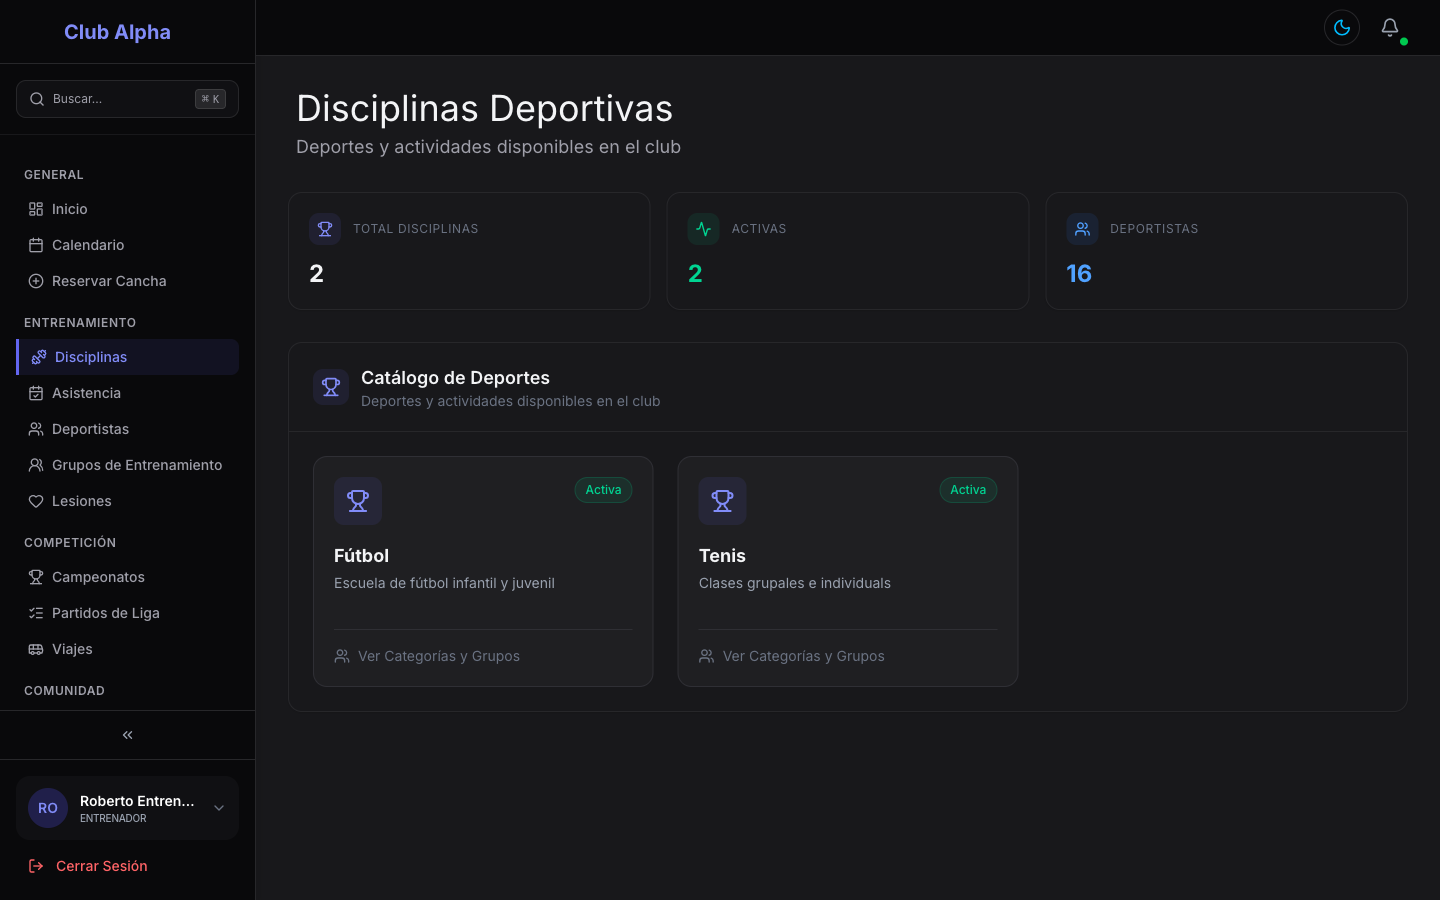Navigate to Deportistas in sidebar
Screen dimensions: 1440x900
(127, 429)
